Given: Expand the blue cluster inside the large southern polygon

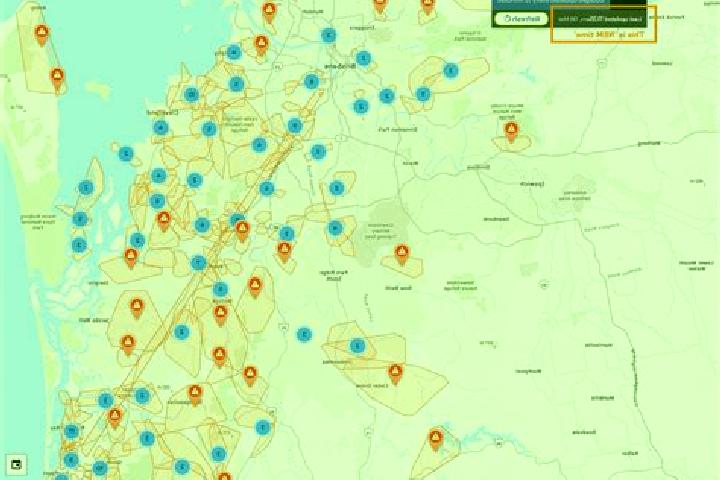Looking at the screenshot, I should [x=357, y=345].
